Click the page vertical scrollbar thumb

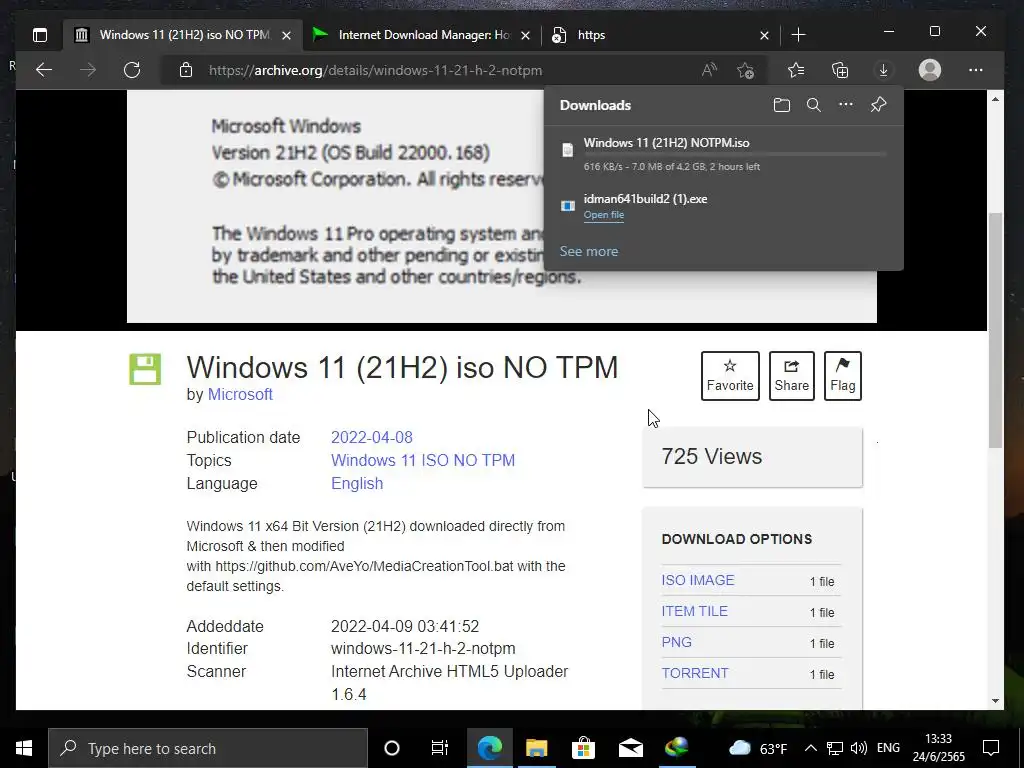(x=995, y=330)
